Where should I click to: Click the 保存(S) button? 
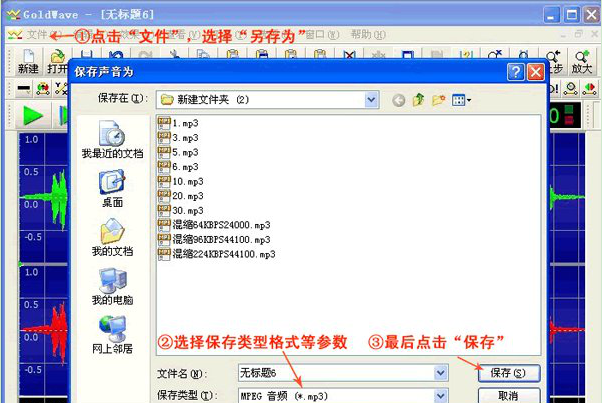(x=509, y=373)
